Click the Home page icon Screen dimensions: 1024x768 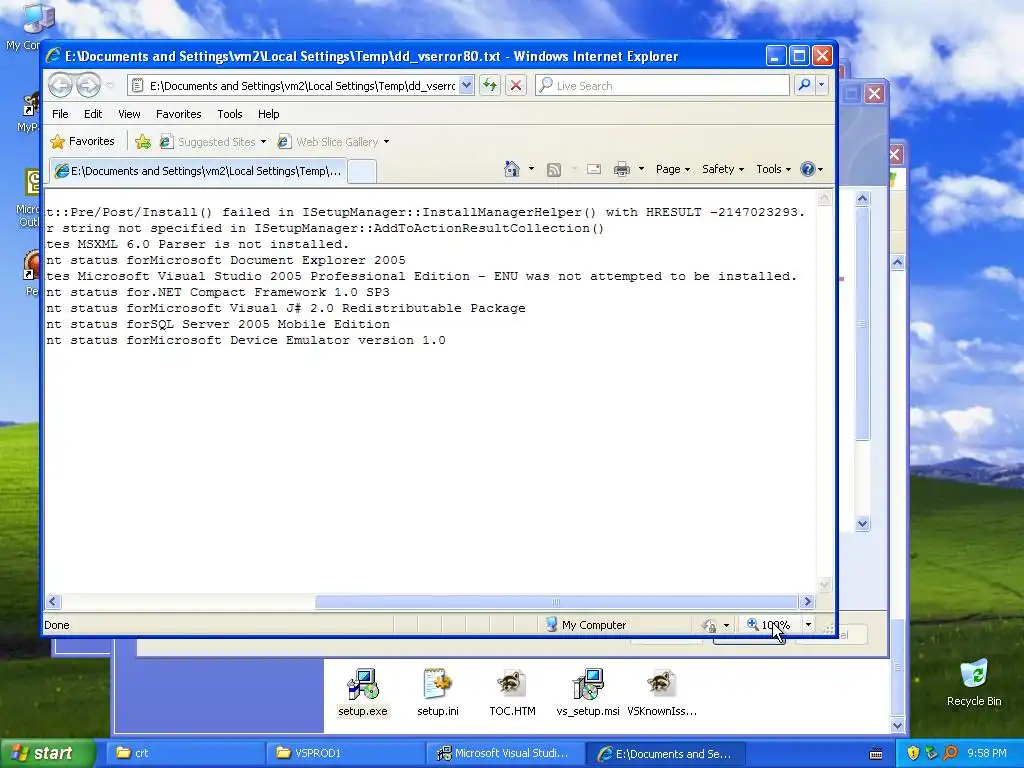click(511, 169)
